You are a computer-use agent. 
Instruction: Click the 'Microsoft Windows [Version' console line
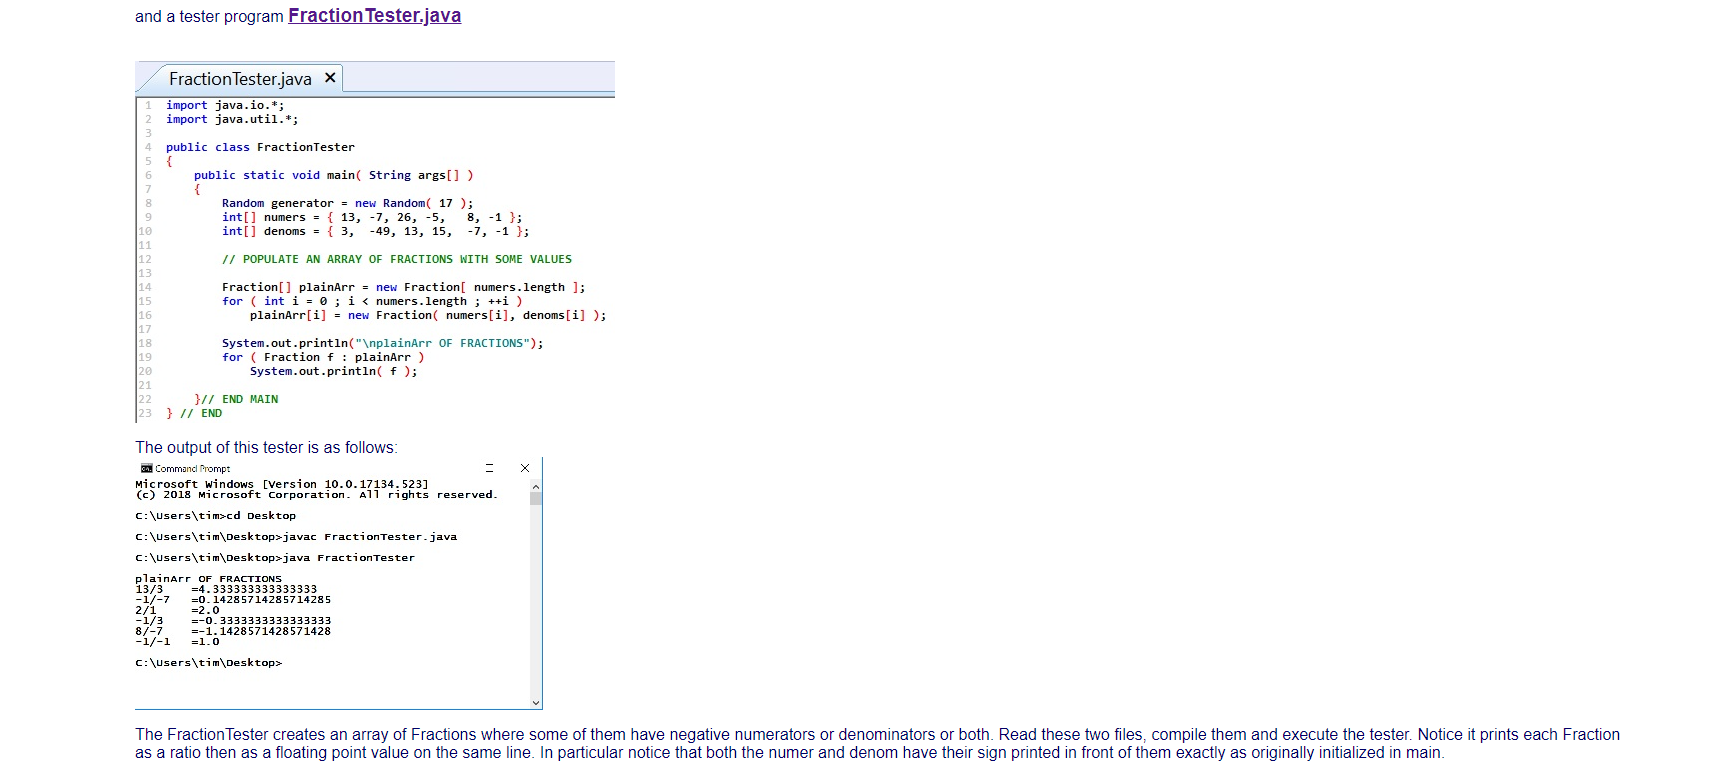point(282,484)
